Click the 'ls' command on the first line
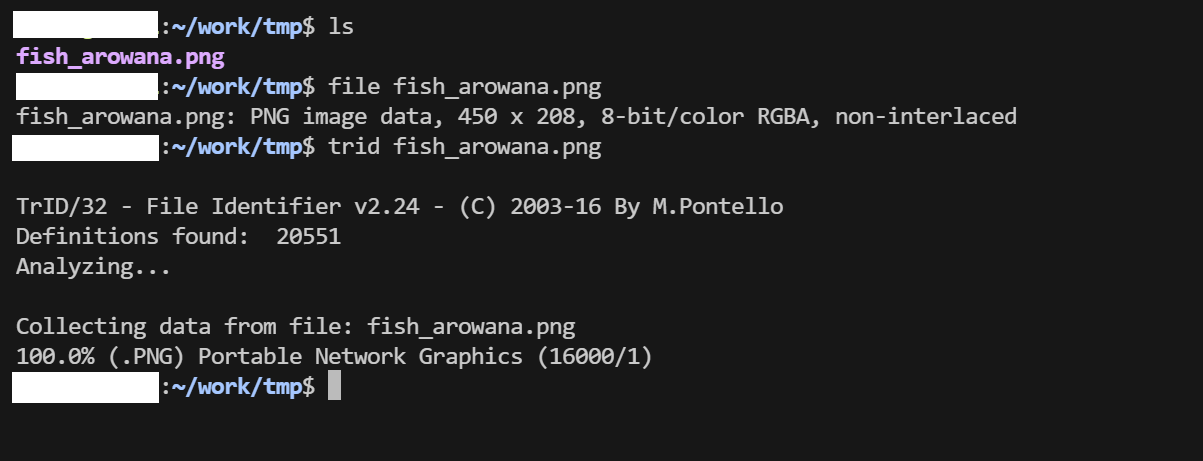Screen dimensions: 1203x461 pos(341,27)
